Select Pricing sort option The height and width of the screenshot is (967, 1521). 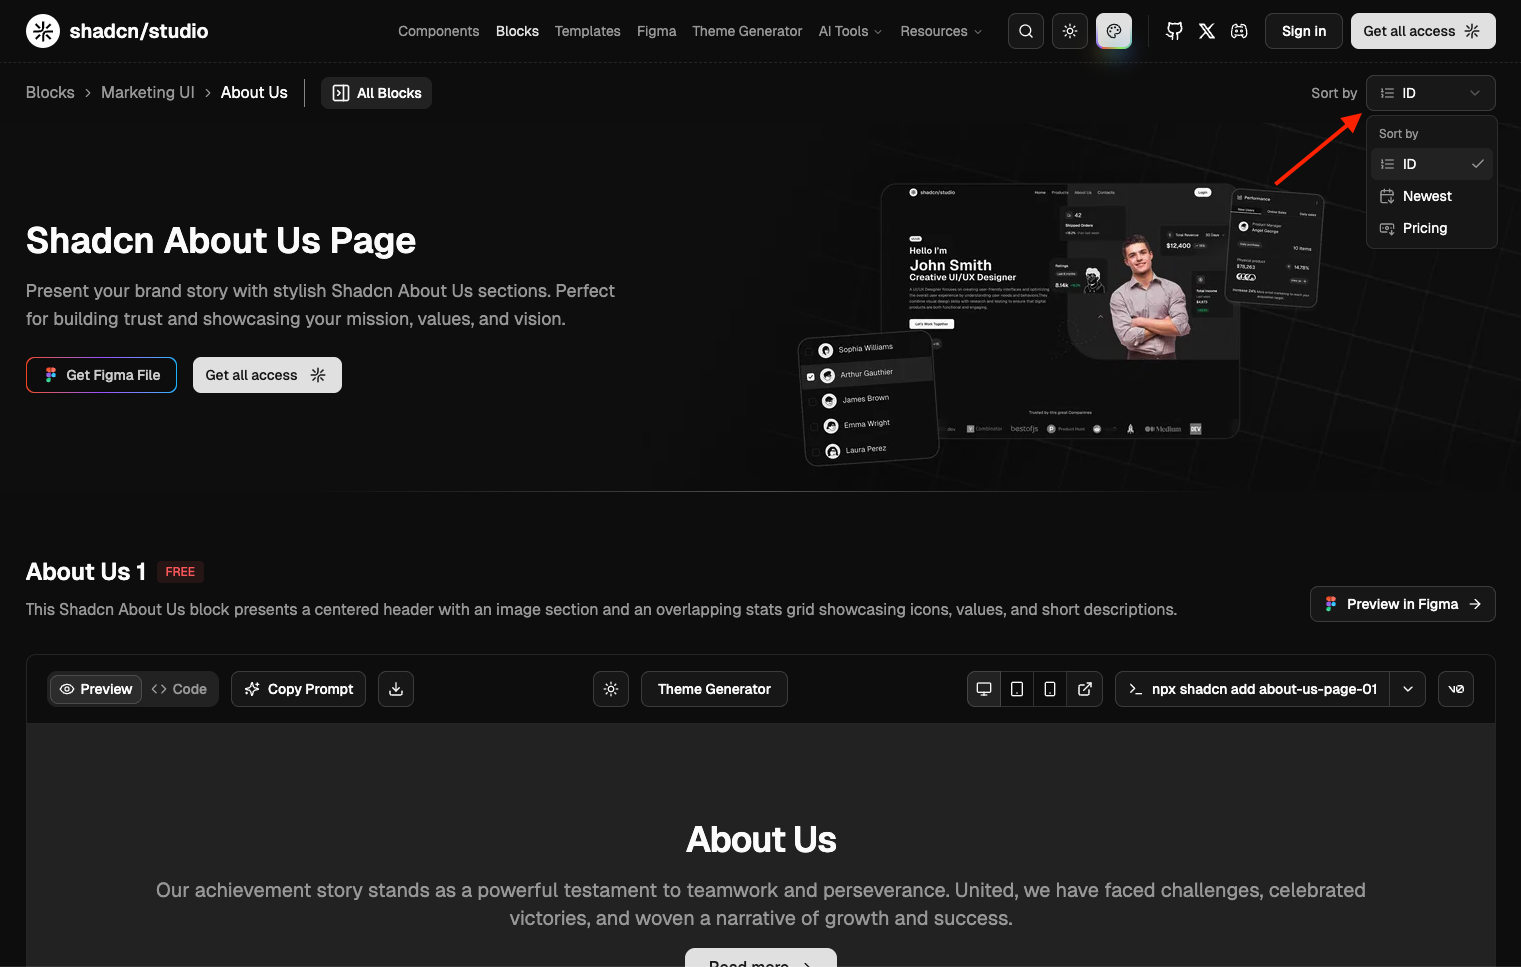[1425, 228]
